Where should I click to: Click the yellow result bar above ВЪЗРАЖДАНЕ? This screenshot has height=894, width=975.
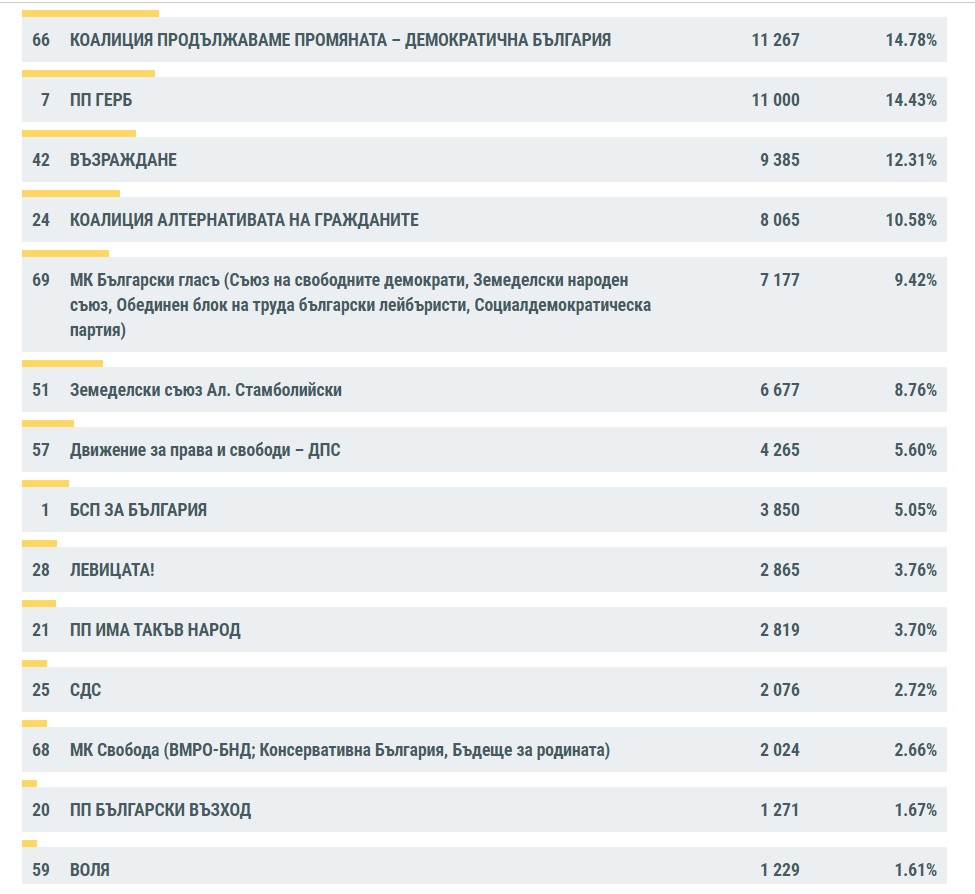tap(79, 134)
